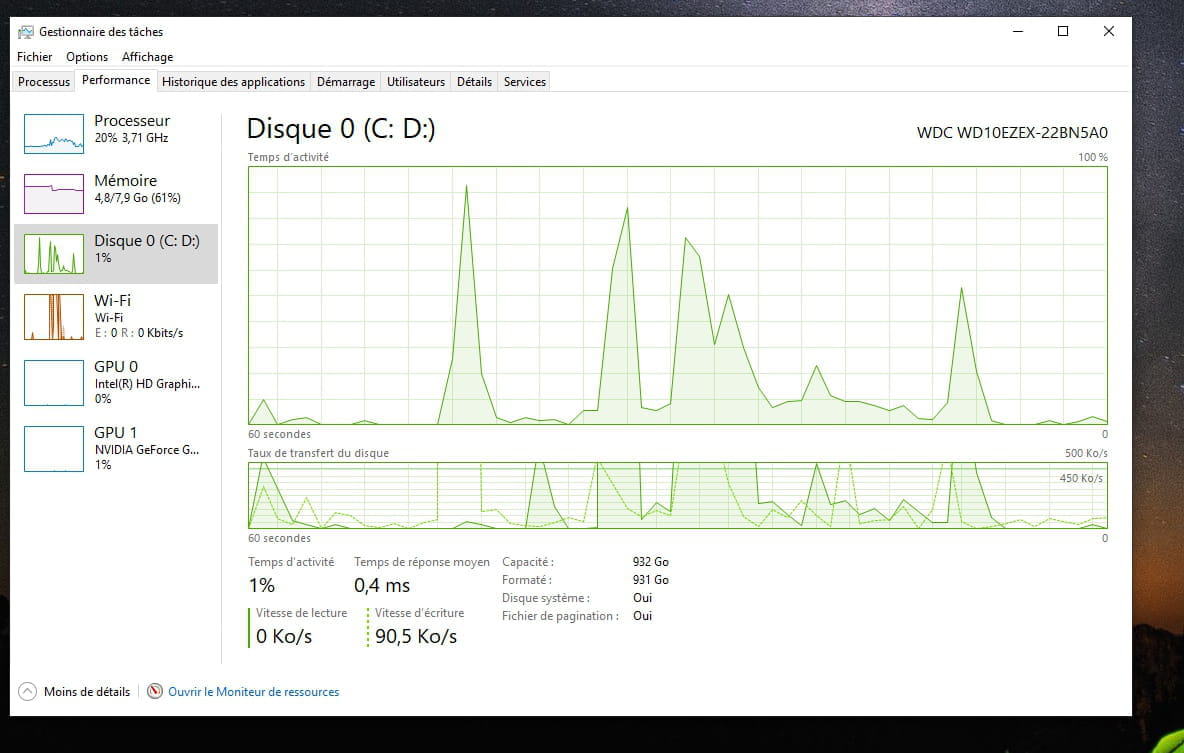Select the Mémoire mini graph thumbnail

click(x=54, y=193)
